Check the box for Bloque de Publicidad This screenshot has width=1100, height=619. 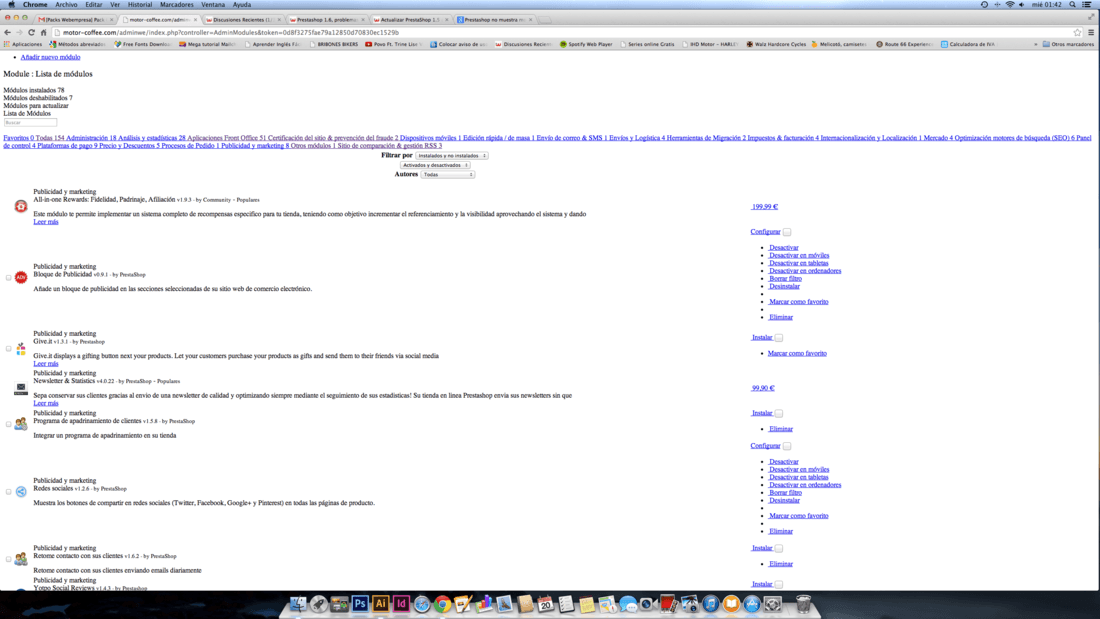click(x=8, y=278)
